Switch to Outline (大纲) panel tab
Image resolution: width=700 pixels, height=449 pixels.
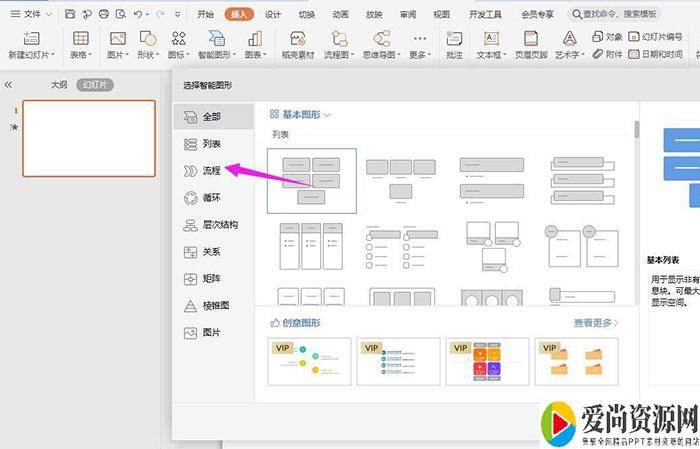pyautogui.click(x=60, y=85)
